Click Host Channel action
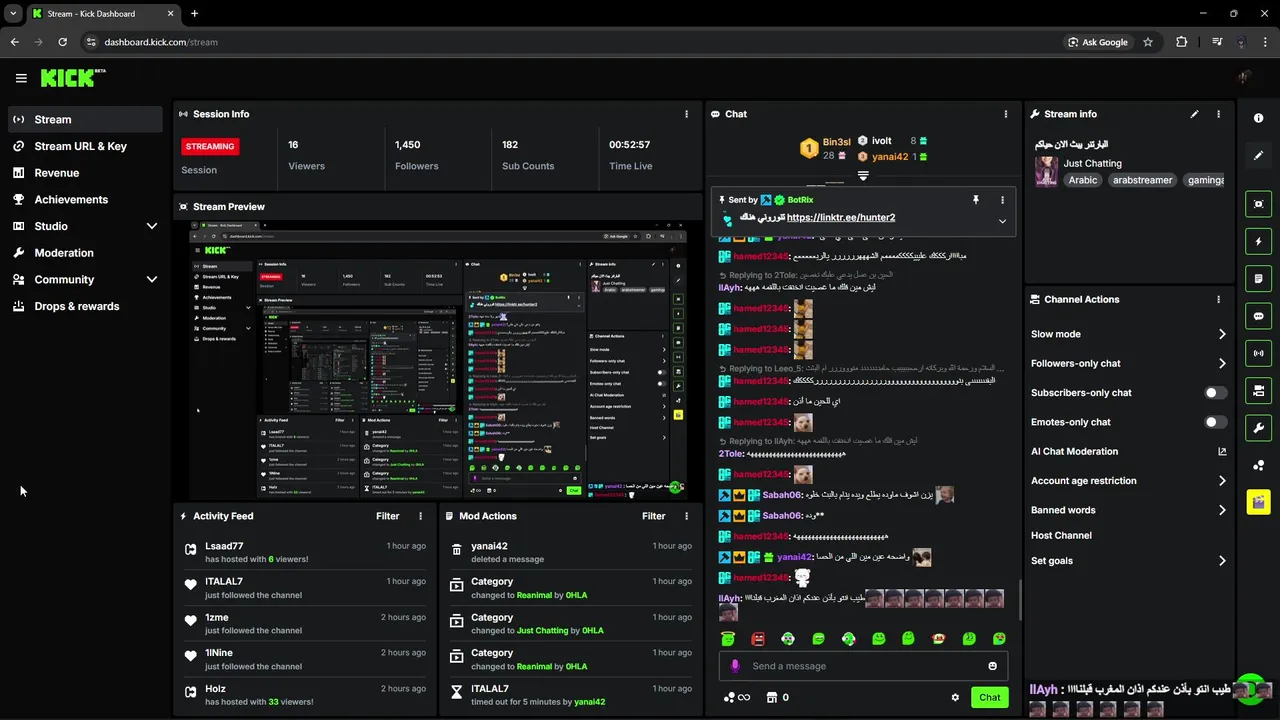Viewport: 1280px width, 720px height. click(1061, 536)
